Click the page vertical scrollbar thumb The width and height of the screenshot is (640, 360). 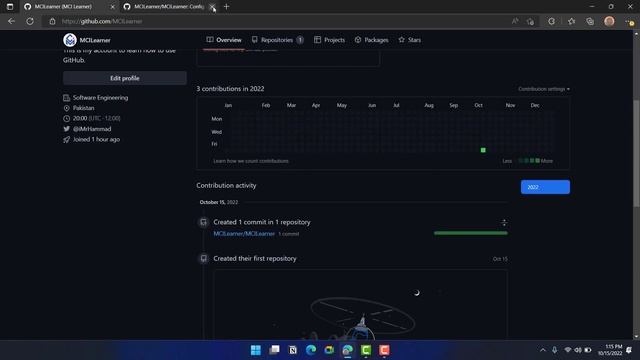tap(636, 153)
